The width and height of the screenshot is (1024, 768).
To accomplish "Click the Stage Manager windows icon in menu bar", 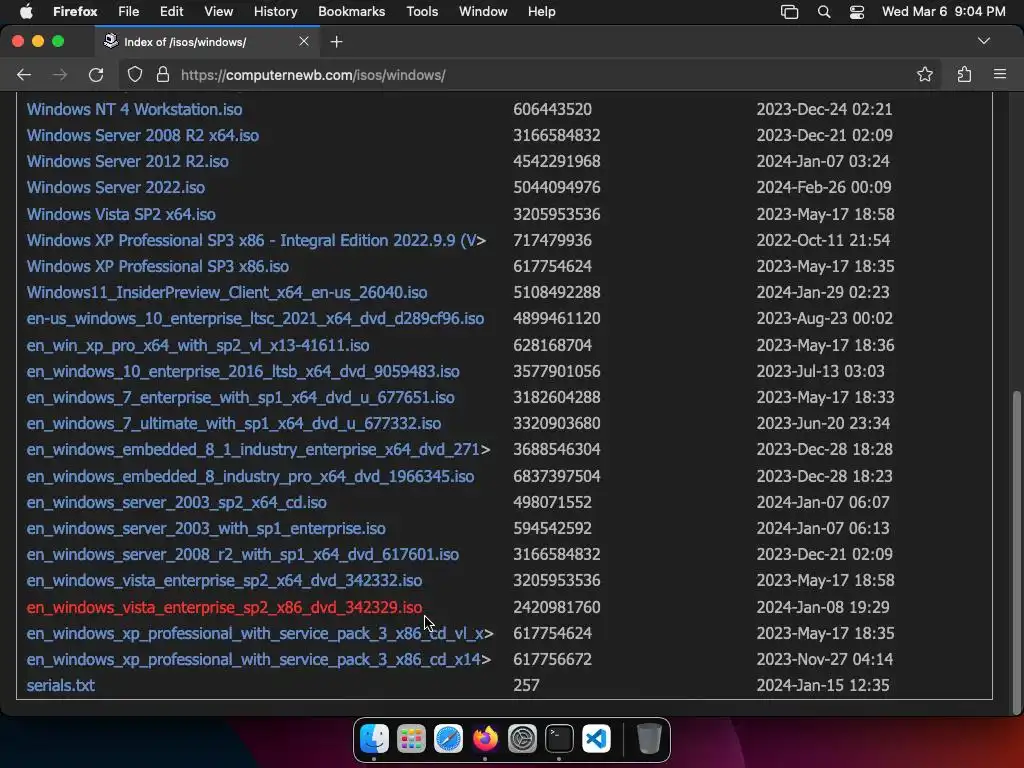I will click(790, 12).
